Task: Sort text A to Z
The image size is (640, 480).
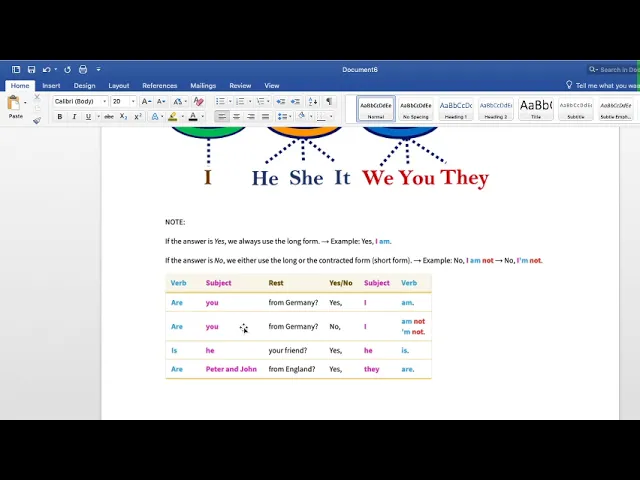Action: click(313, 101)
